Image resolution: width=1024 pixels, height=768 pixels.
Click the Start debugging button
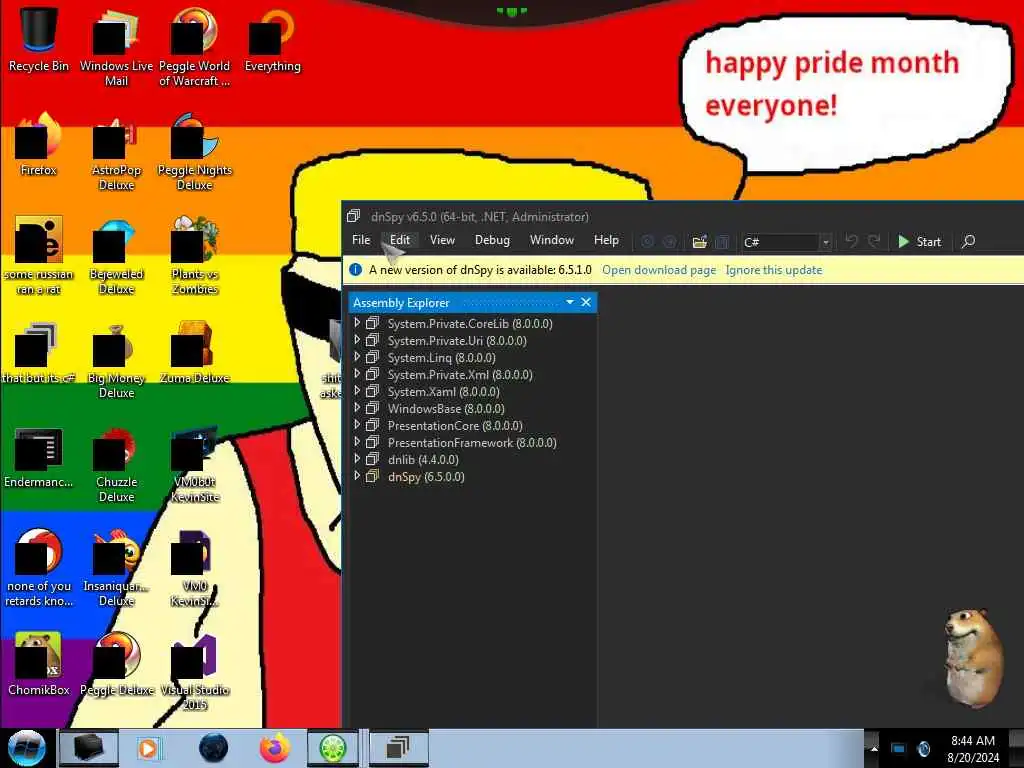click(920, 242)
